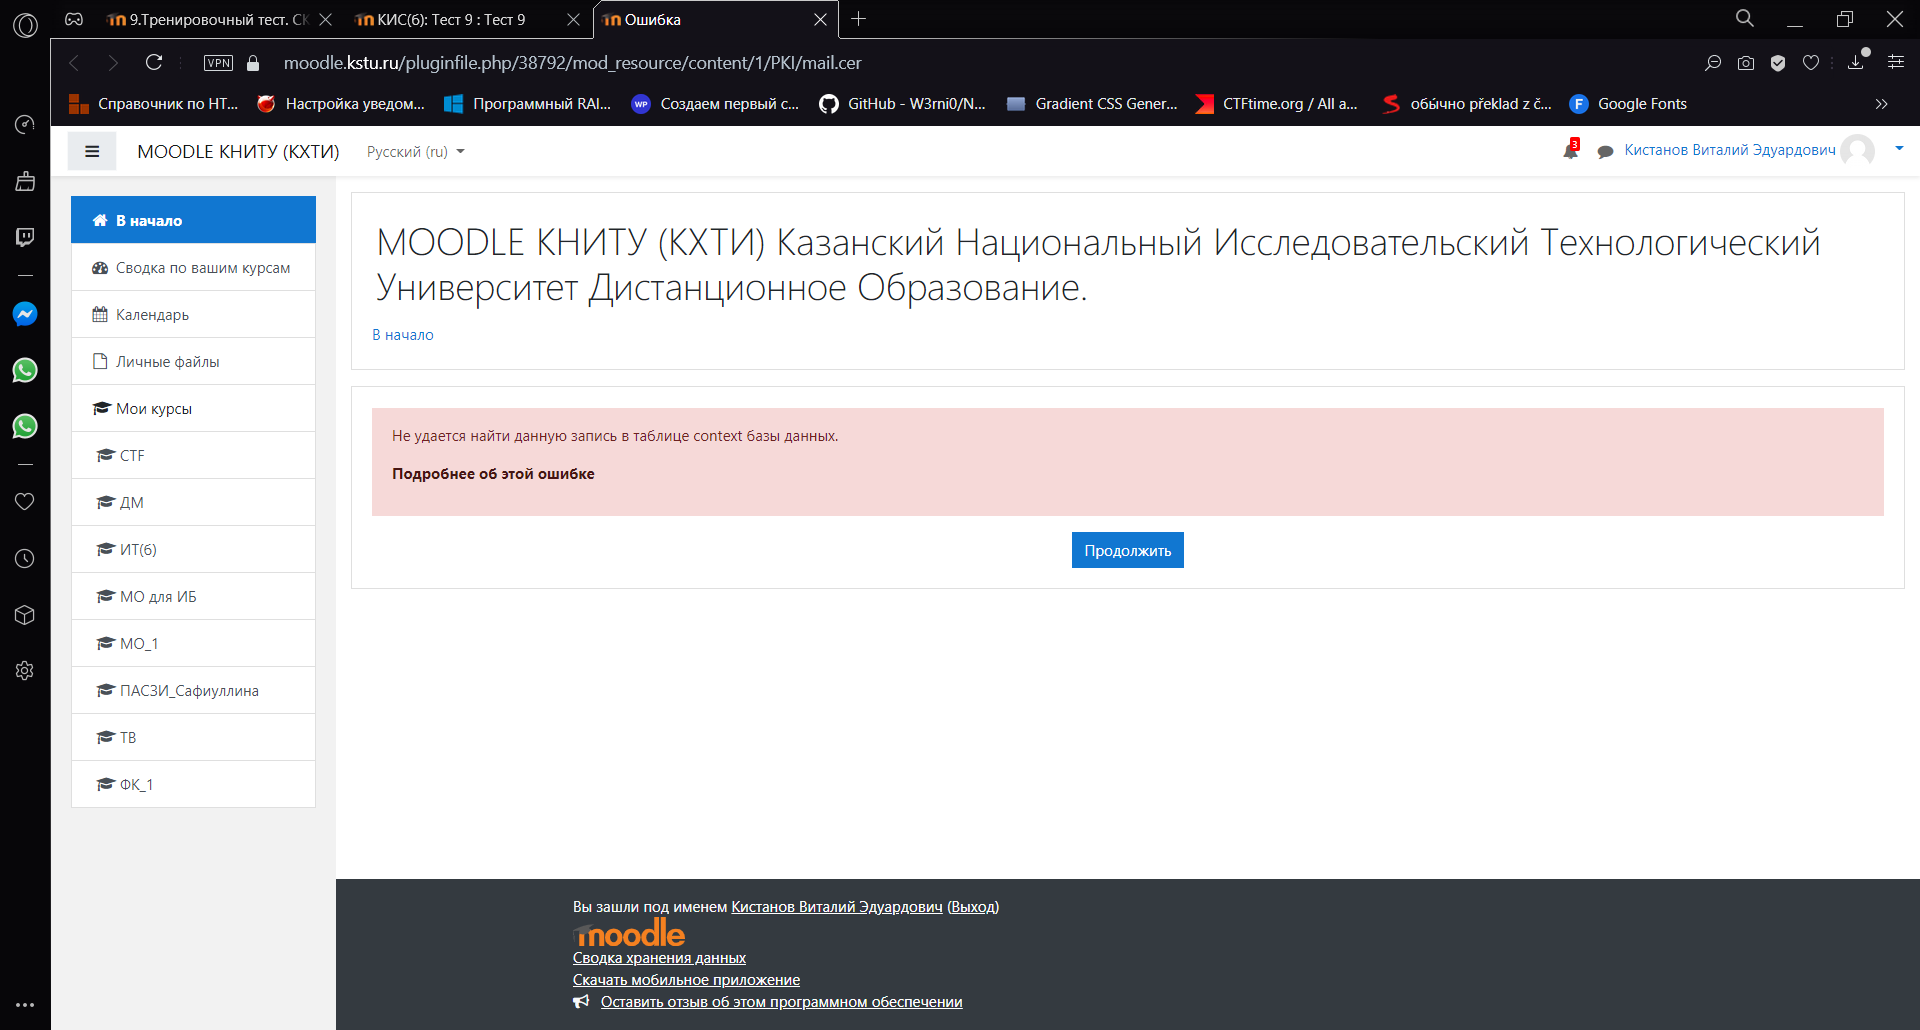Open search in tabs magnifier
The height and width of the screenshot is (1030, 1920).
(1745, 18)
